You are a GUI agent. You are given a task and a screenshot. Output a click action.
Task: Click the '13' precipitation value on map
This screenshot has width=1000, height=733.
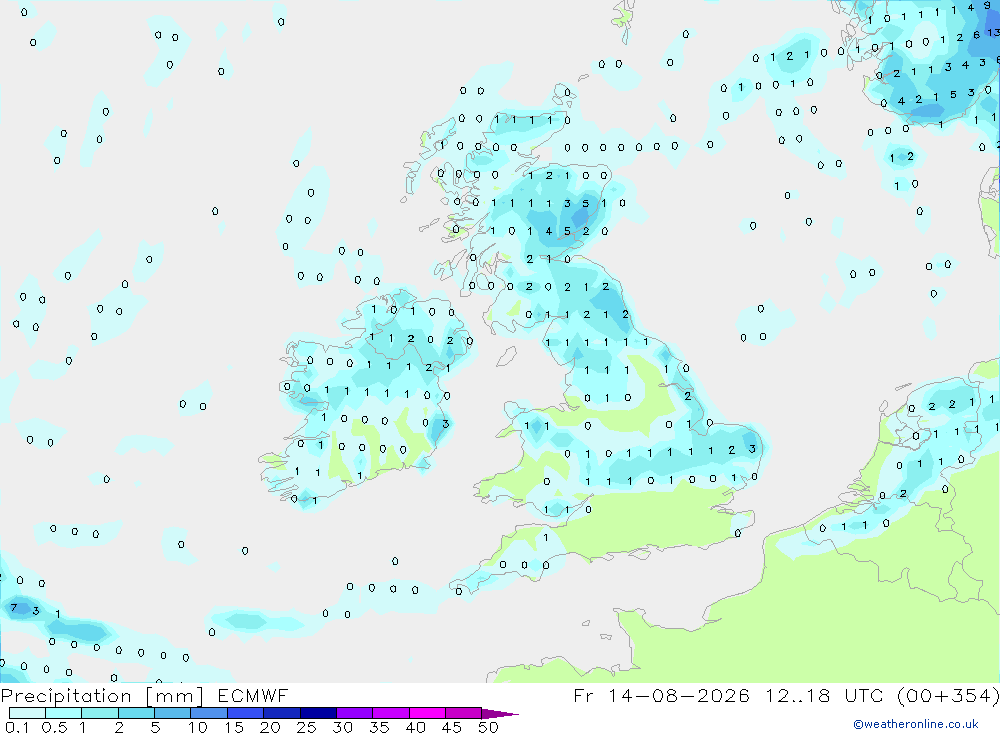(x=994, y=32)
